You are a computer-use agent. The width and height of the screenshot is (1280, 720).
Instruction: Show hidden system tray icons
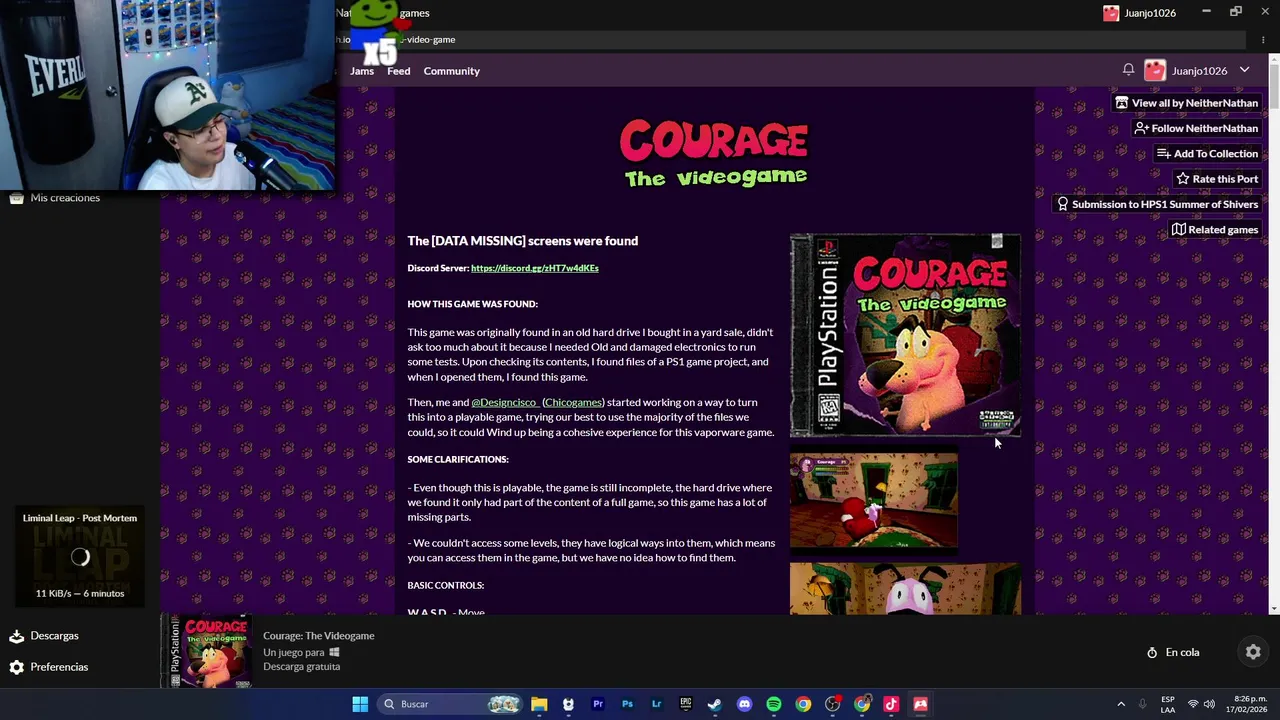click(x=1121, y=704)
